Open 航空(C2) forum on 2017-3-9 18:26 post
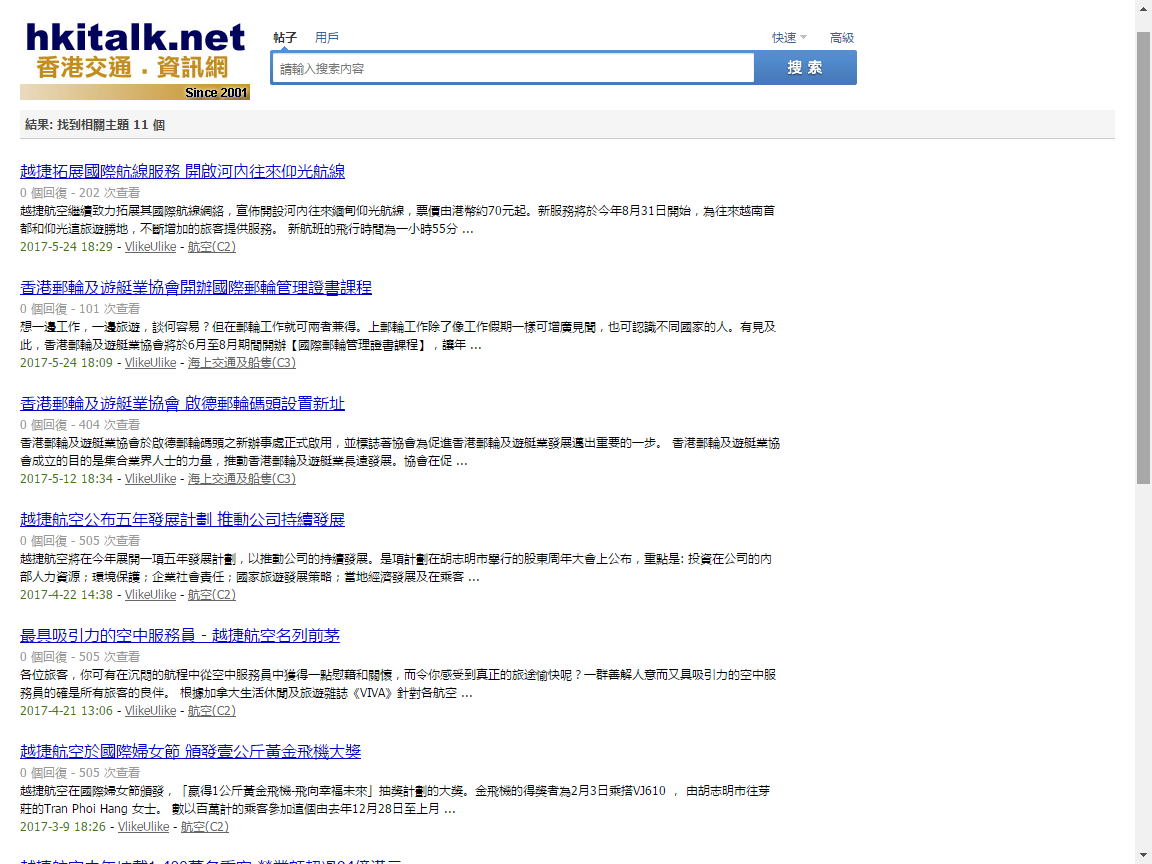 [x=204, y=827]
